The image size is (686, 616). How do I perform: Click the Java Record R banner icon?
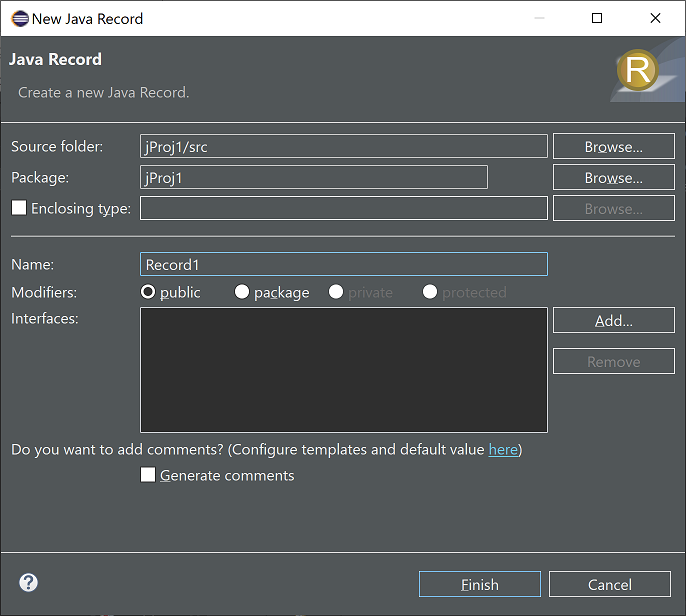tap(638, 70)
